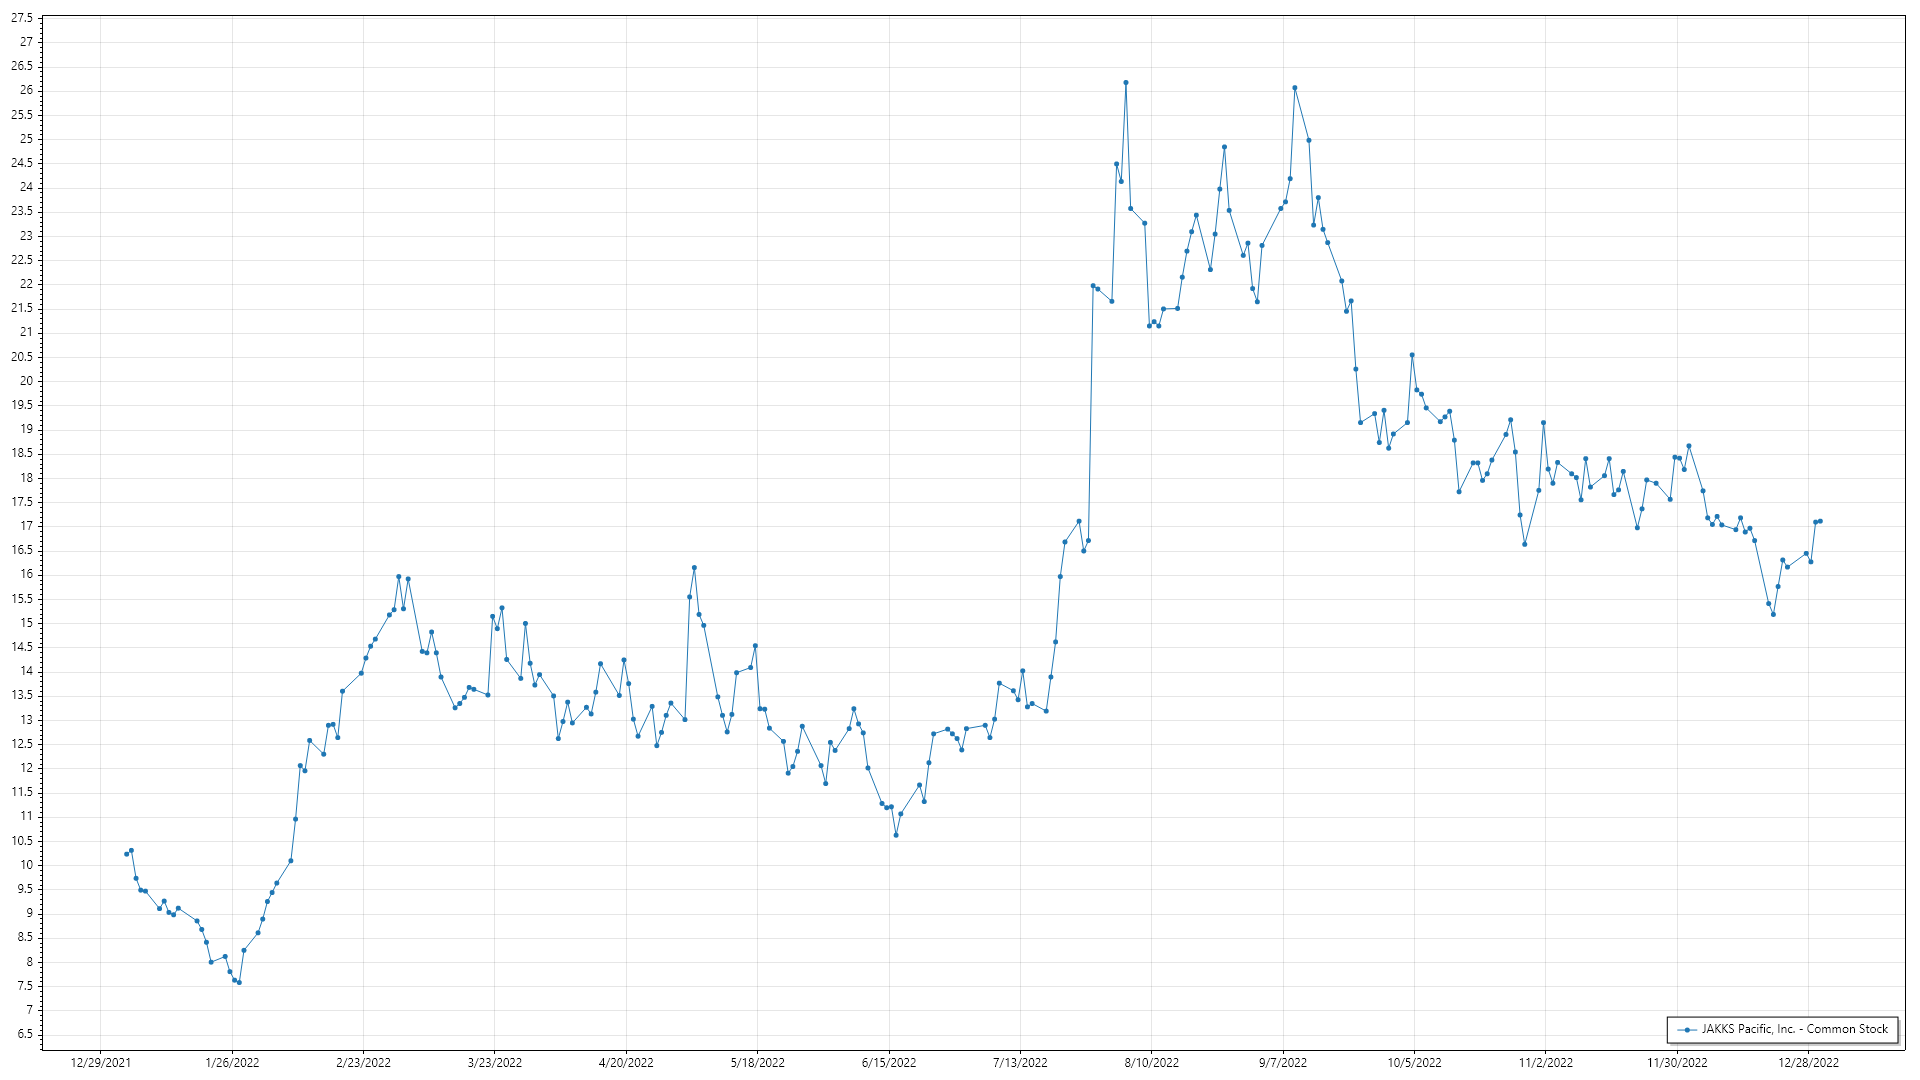This screenshot has height=1080, width=1920.
Task: Click the last data point of the series
Action: coord(1820,521)
